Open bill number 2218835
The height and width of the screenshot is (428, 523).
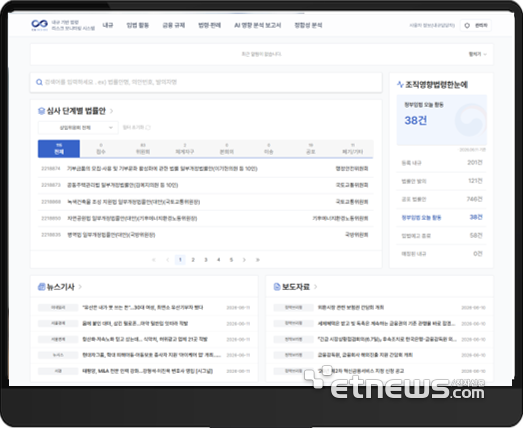point(205,235)
